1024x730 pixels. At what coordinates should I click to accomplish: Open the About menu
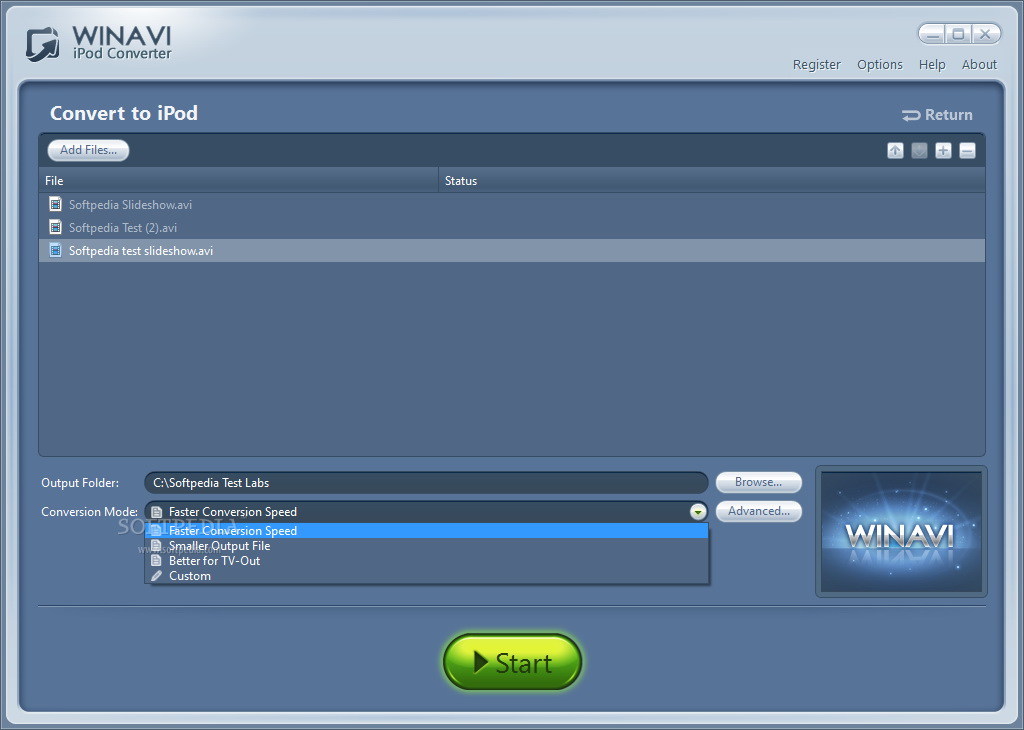tap(979, 65)
